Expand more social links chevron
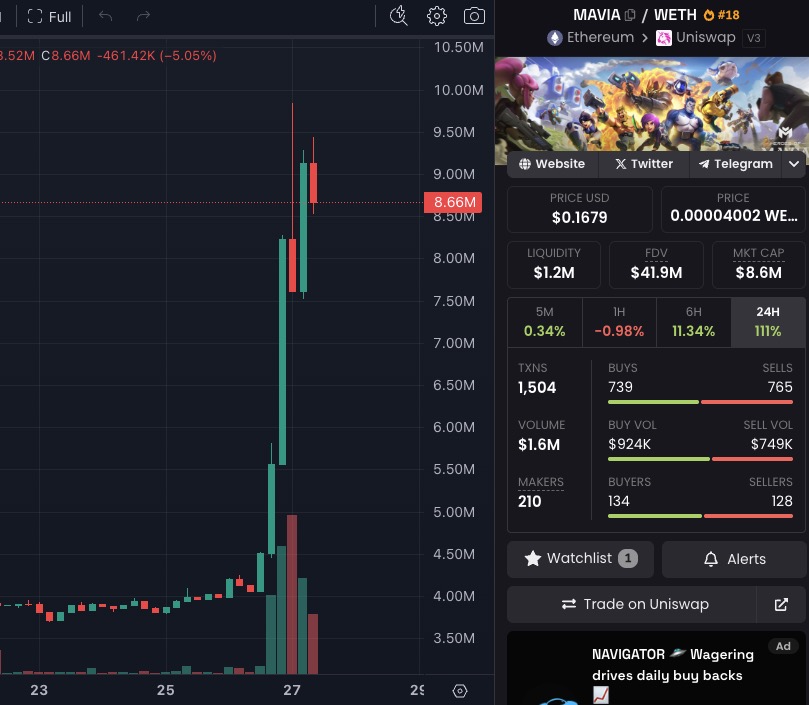This screenshot has width=809, height=705. [x=794, y=164]
